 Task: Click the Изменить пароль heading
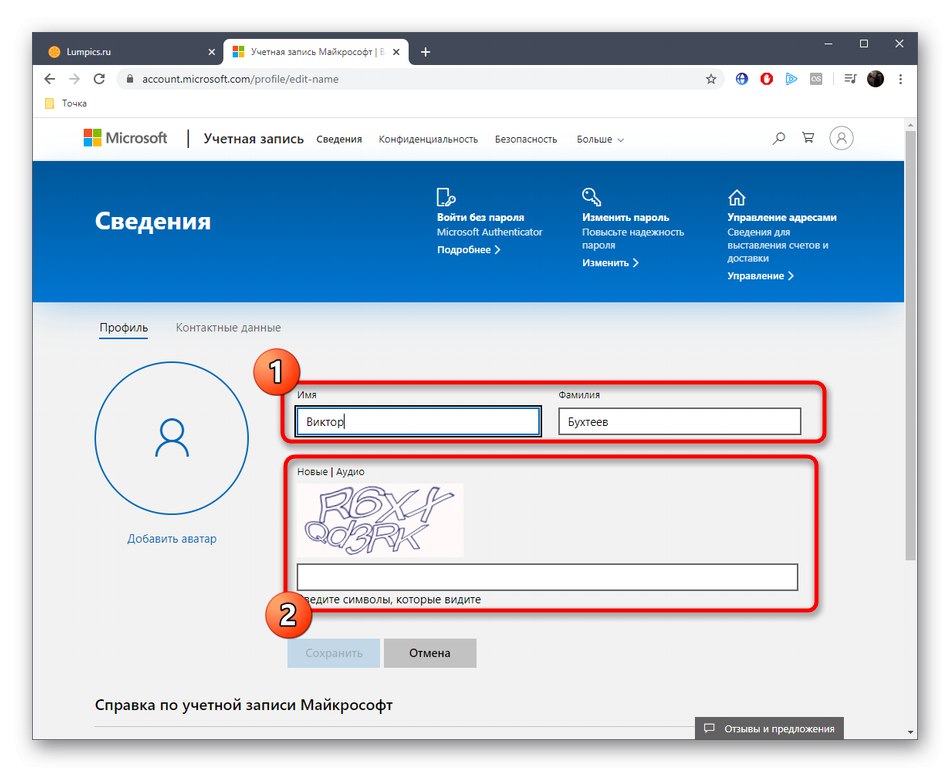[625, 218]
